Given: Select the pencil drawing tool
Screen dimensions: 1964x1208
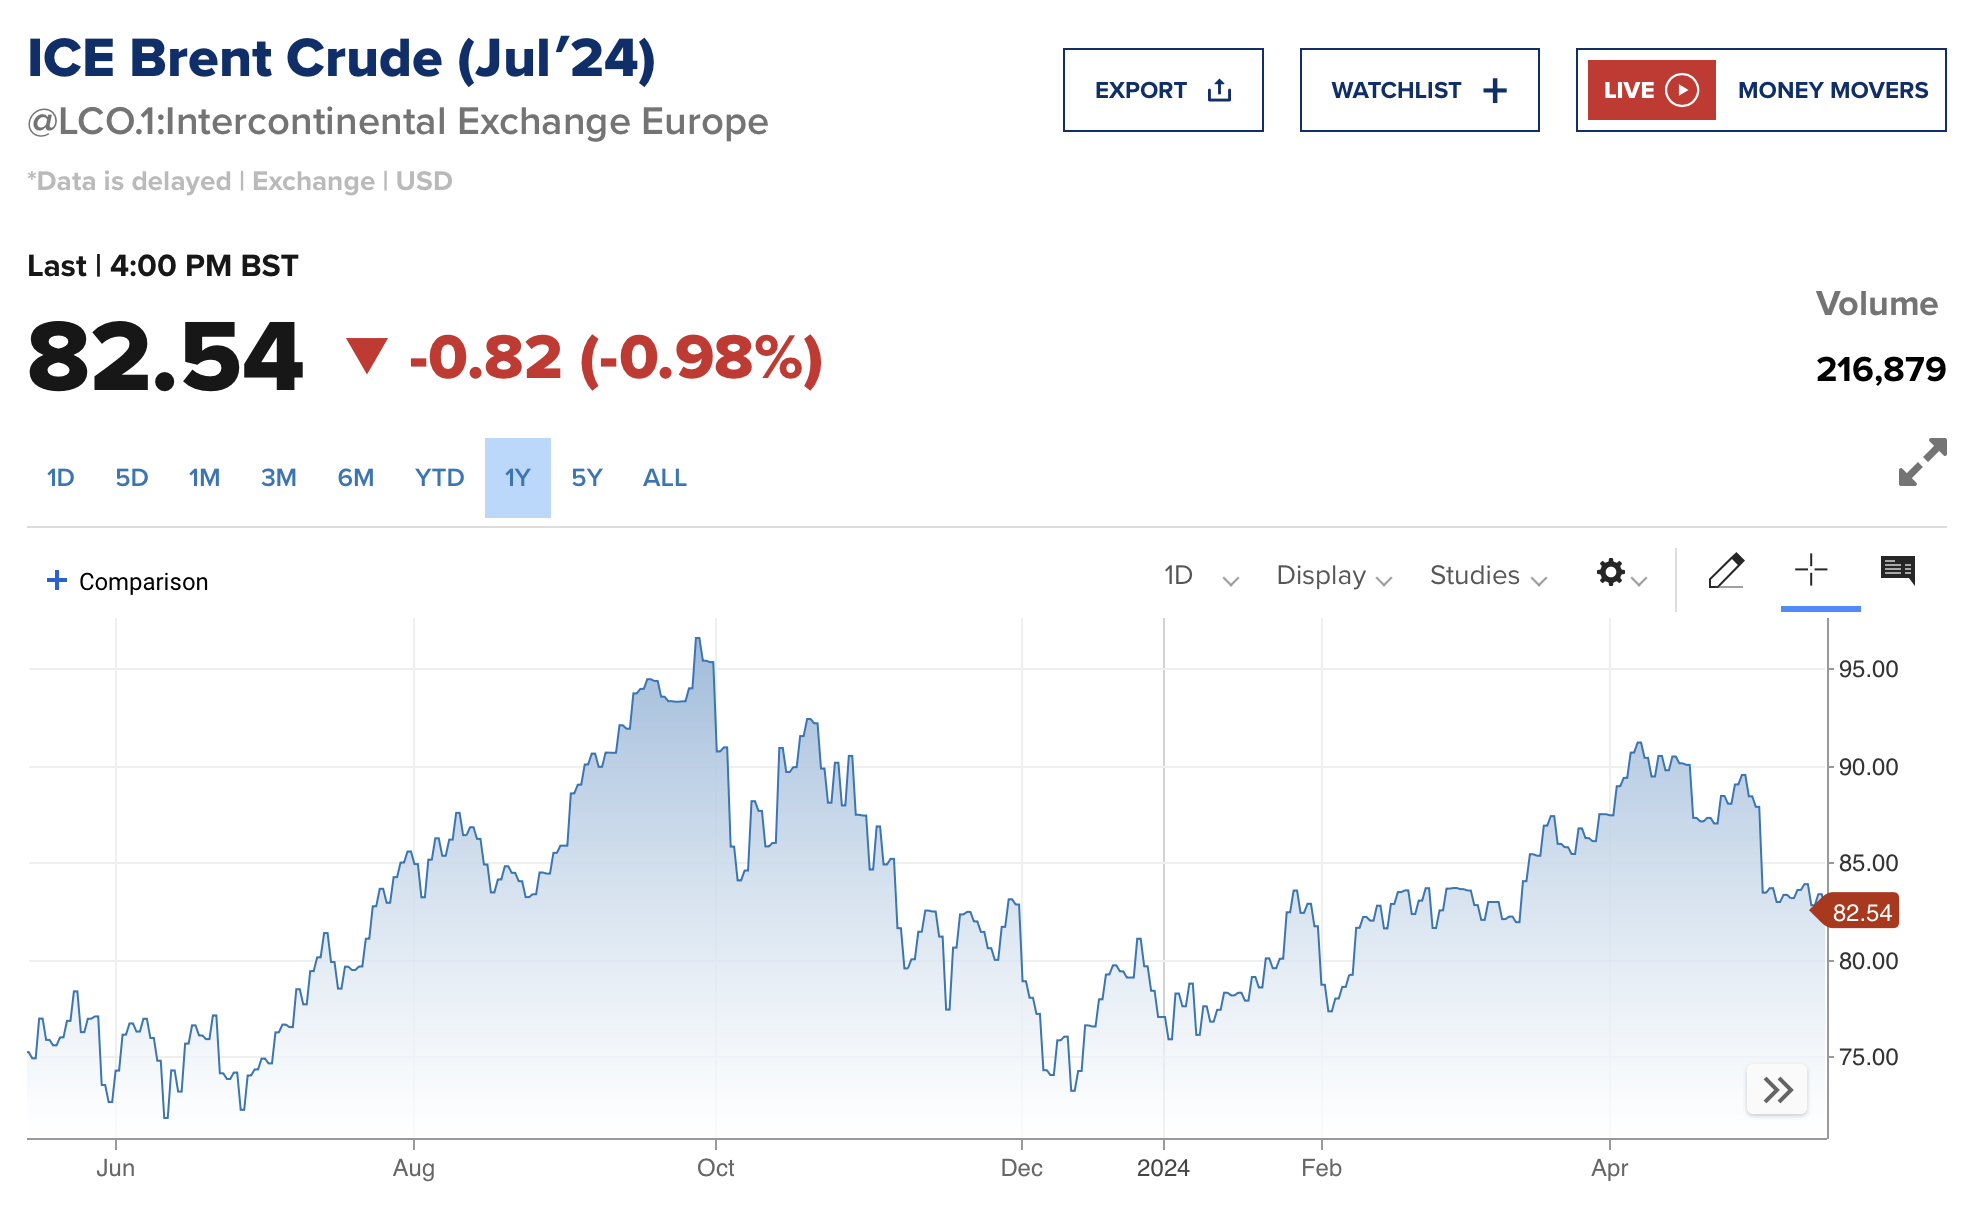Looking at the screenshot, I should pos(1726,572).
